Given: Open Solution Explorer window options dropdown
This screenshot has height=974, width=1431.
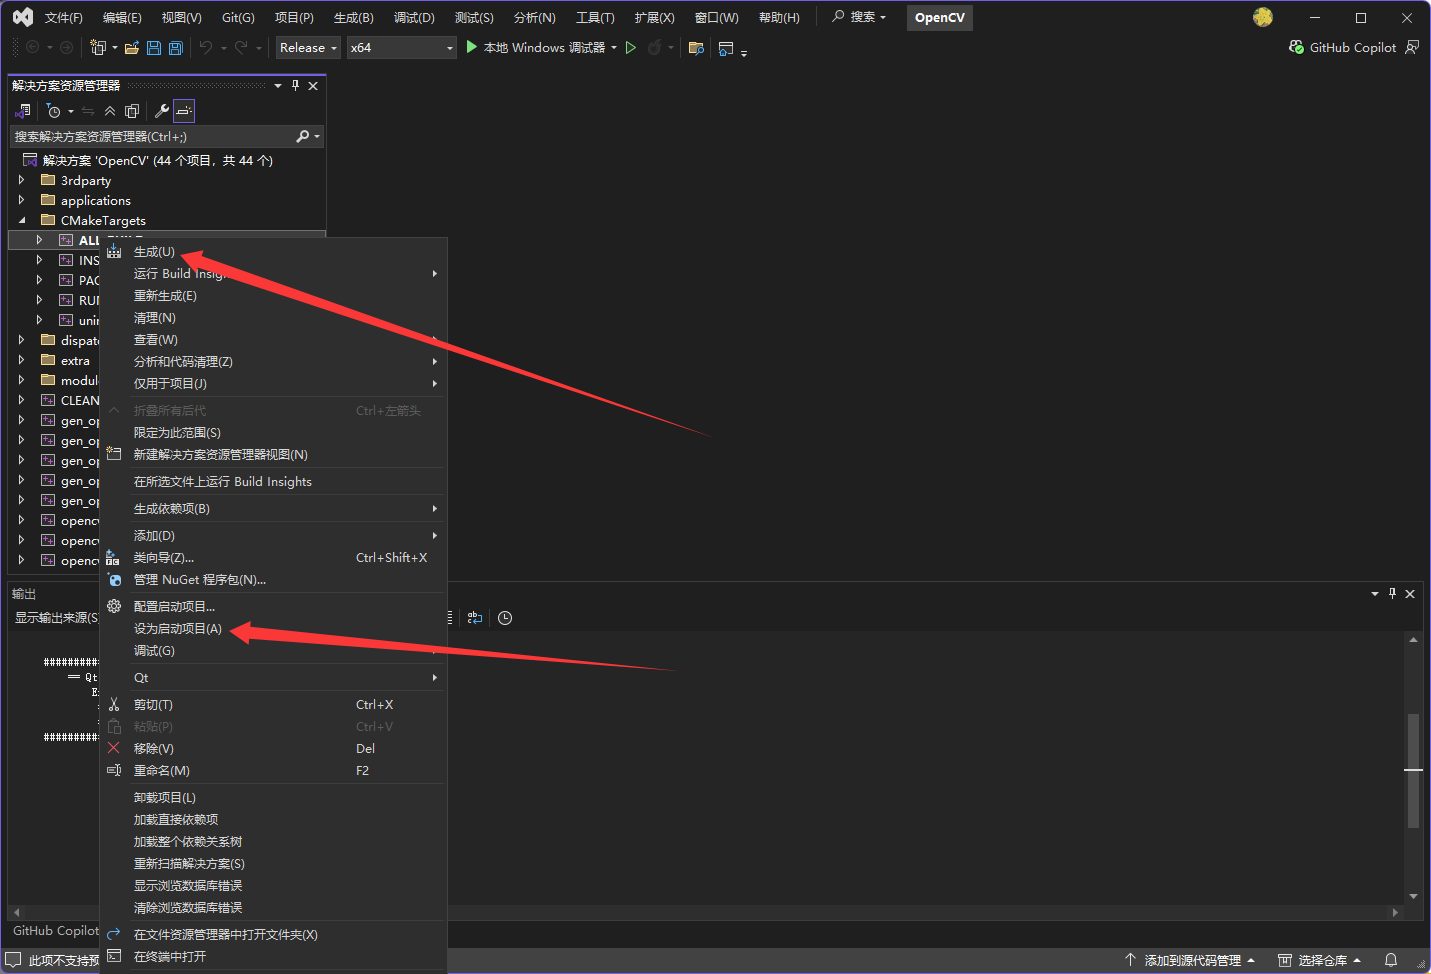Looking at the screenshot, I should pyautogui.click(x=278, y=86).
